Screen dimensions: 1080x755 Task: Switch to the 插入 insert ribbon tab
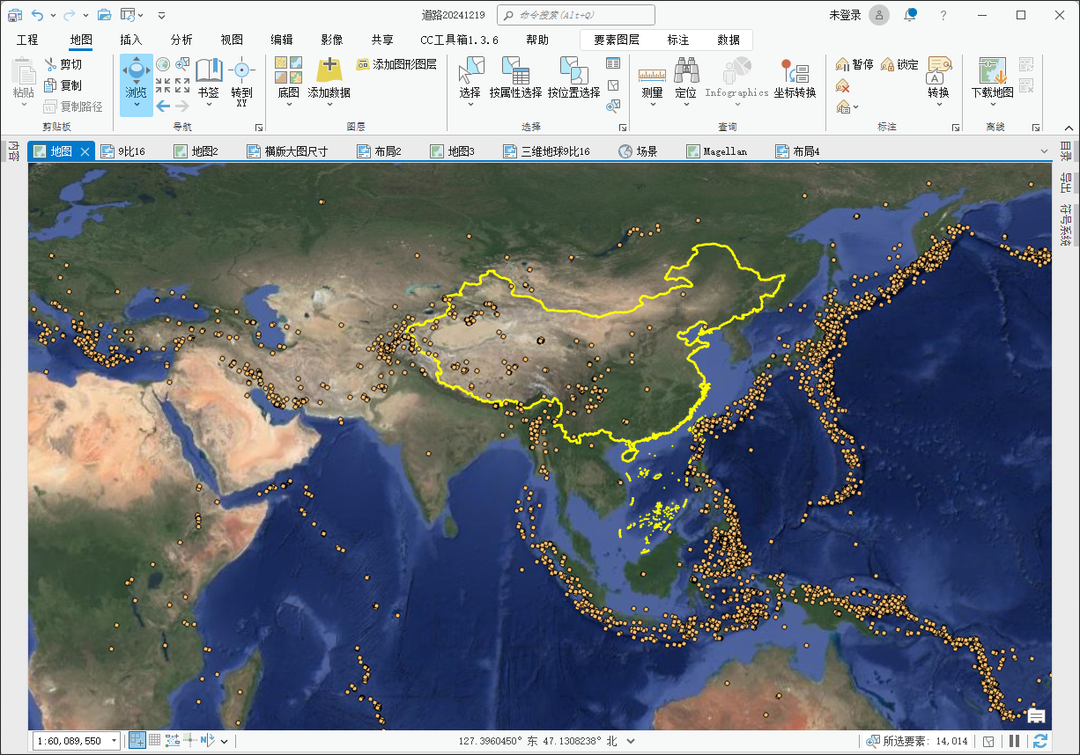click(131, 40)
